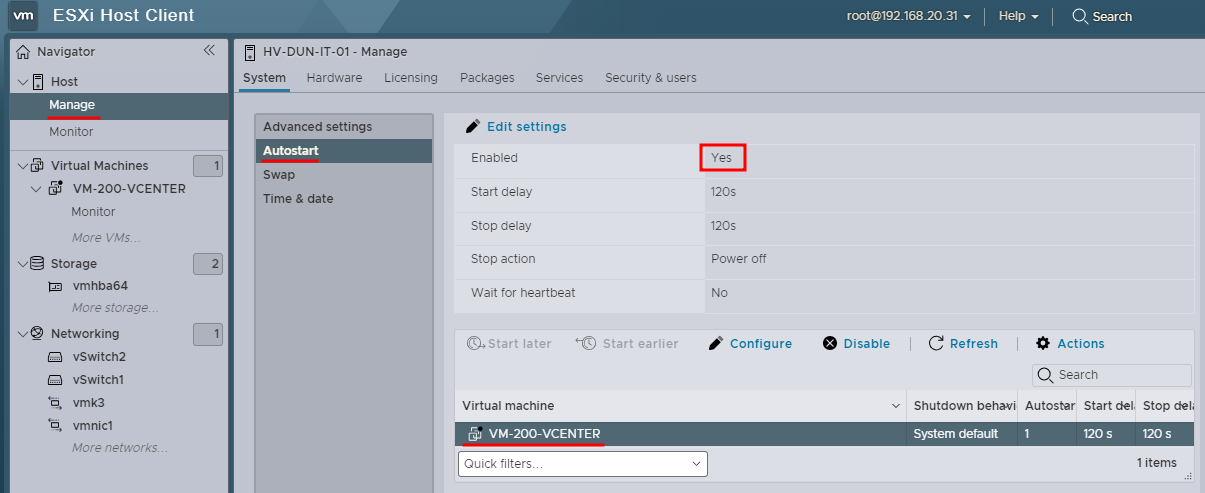Click the VMware vm logo icon

(24, 16)
